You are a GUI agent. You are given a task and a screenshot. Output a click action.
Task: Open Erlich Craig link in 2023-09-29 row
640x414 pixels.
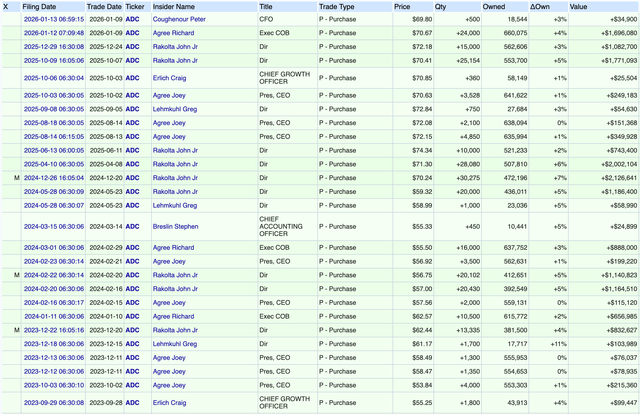click(169, 403)
